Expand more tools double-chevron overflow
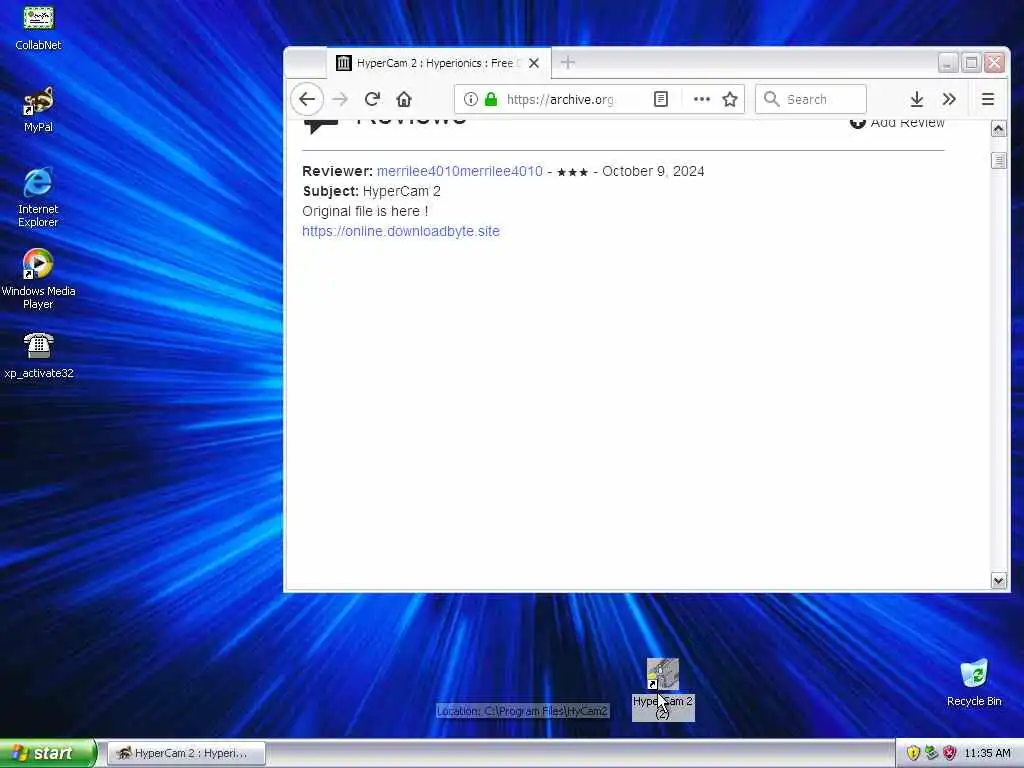1024x768 pixels. pos(949,99)
